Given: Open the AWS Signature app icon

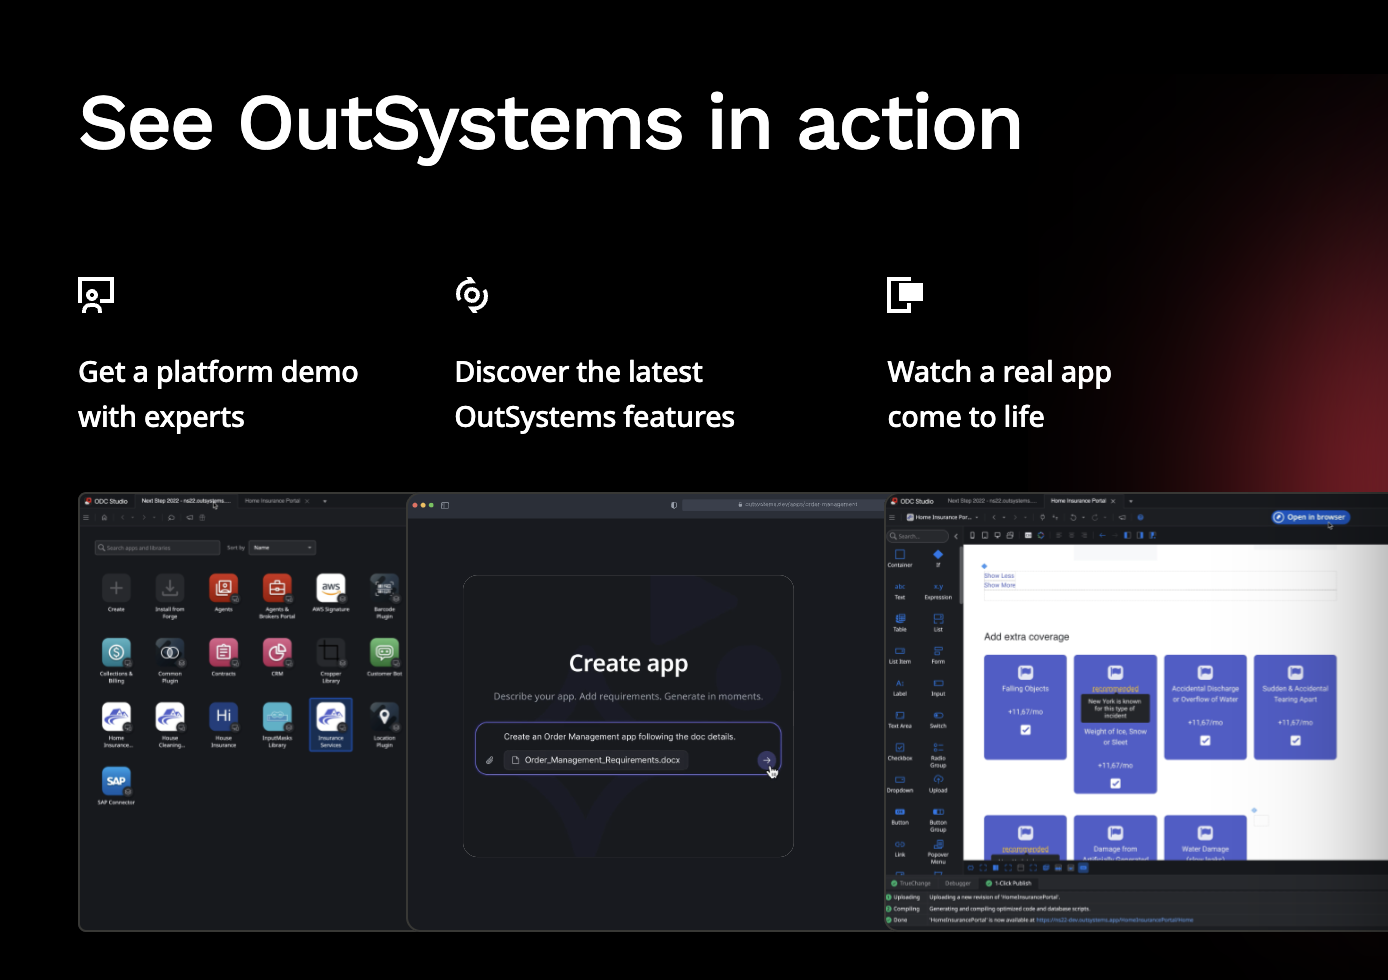Looking at the screenshot, I should pyautogui.click(x=331, y=588).
